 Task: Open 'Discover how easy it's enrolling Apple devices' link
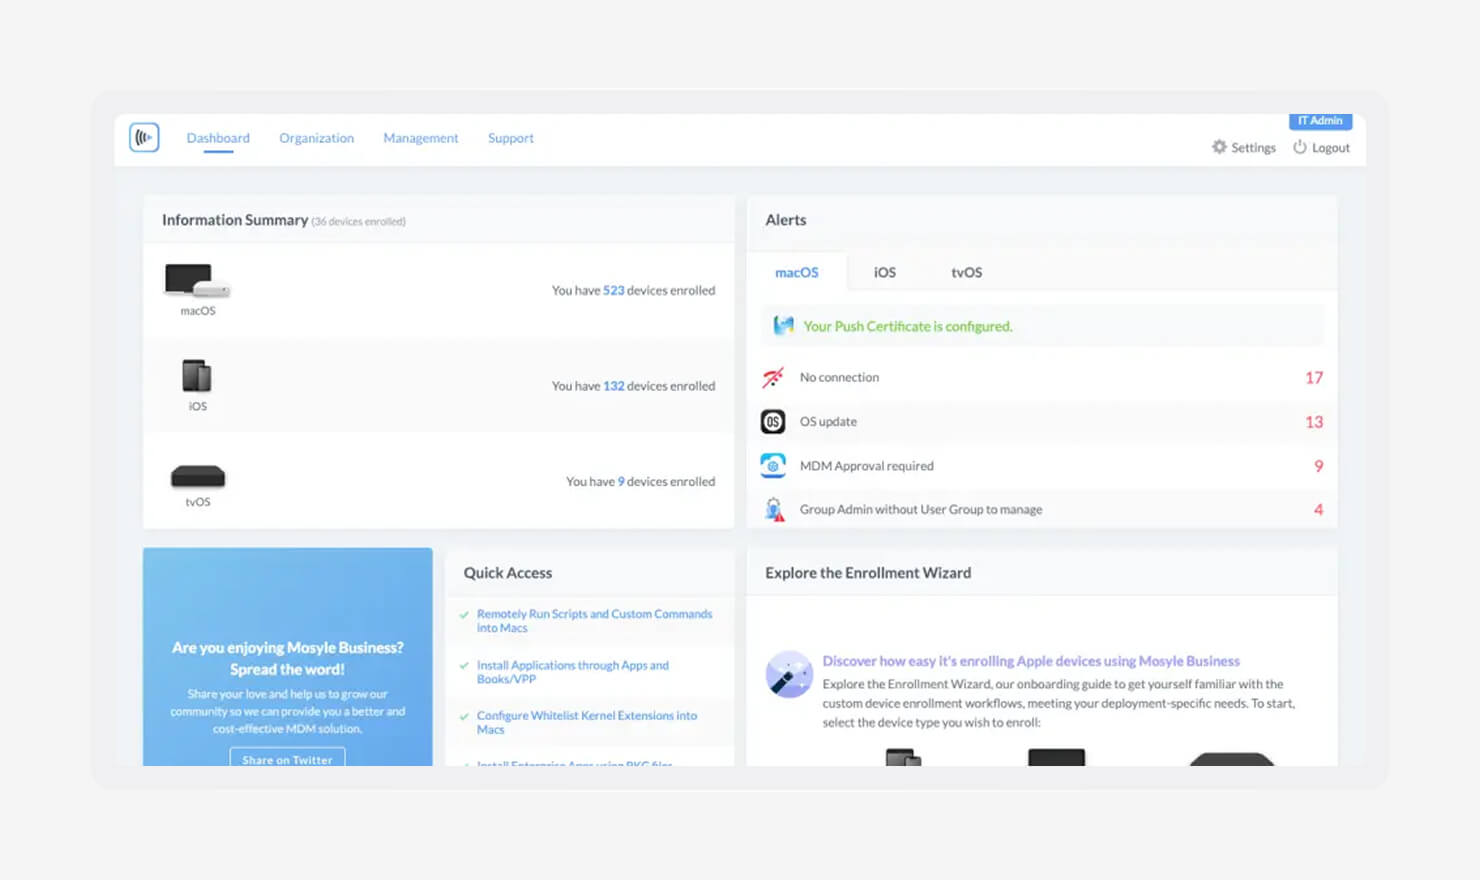pyautogui.click(x=1031, y=661)
